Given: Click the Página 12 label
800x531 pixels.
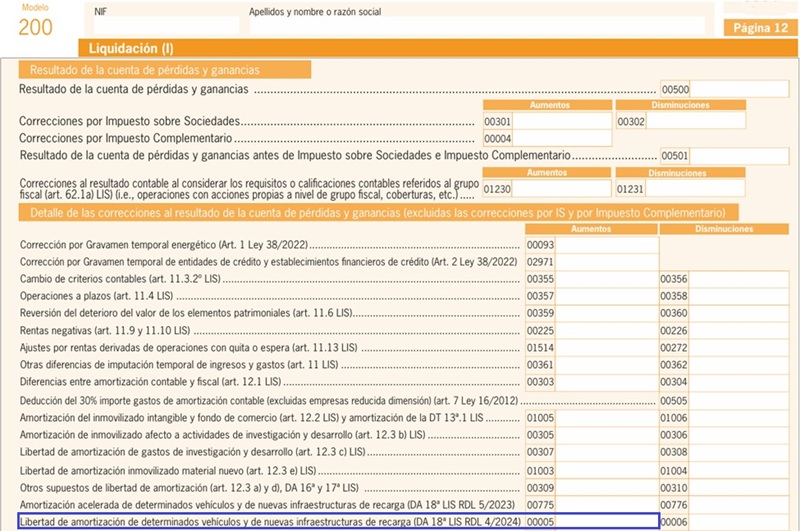Looking at the screenshot, I should click(x=760, y=28).
